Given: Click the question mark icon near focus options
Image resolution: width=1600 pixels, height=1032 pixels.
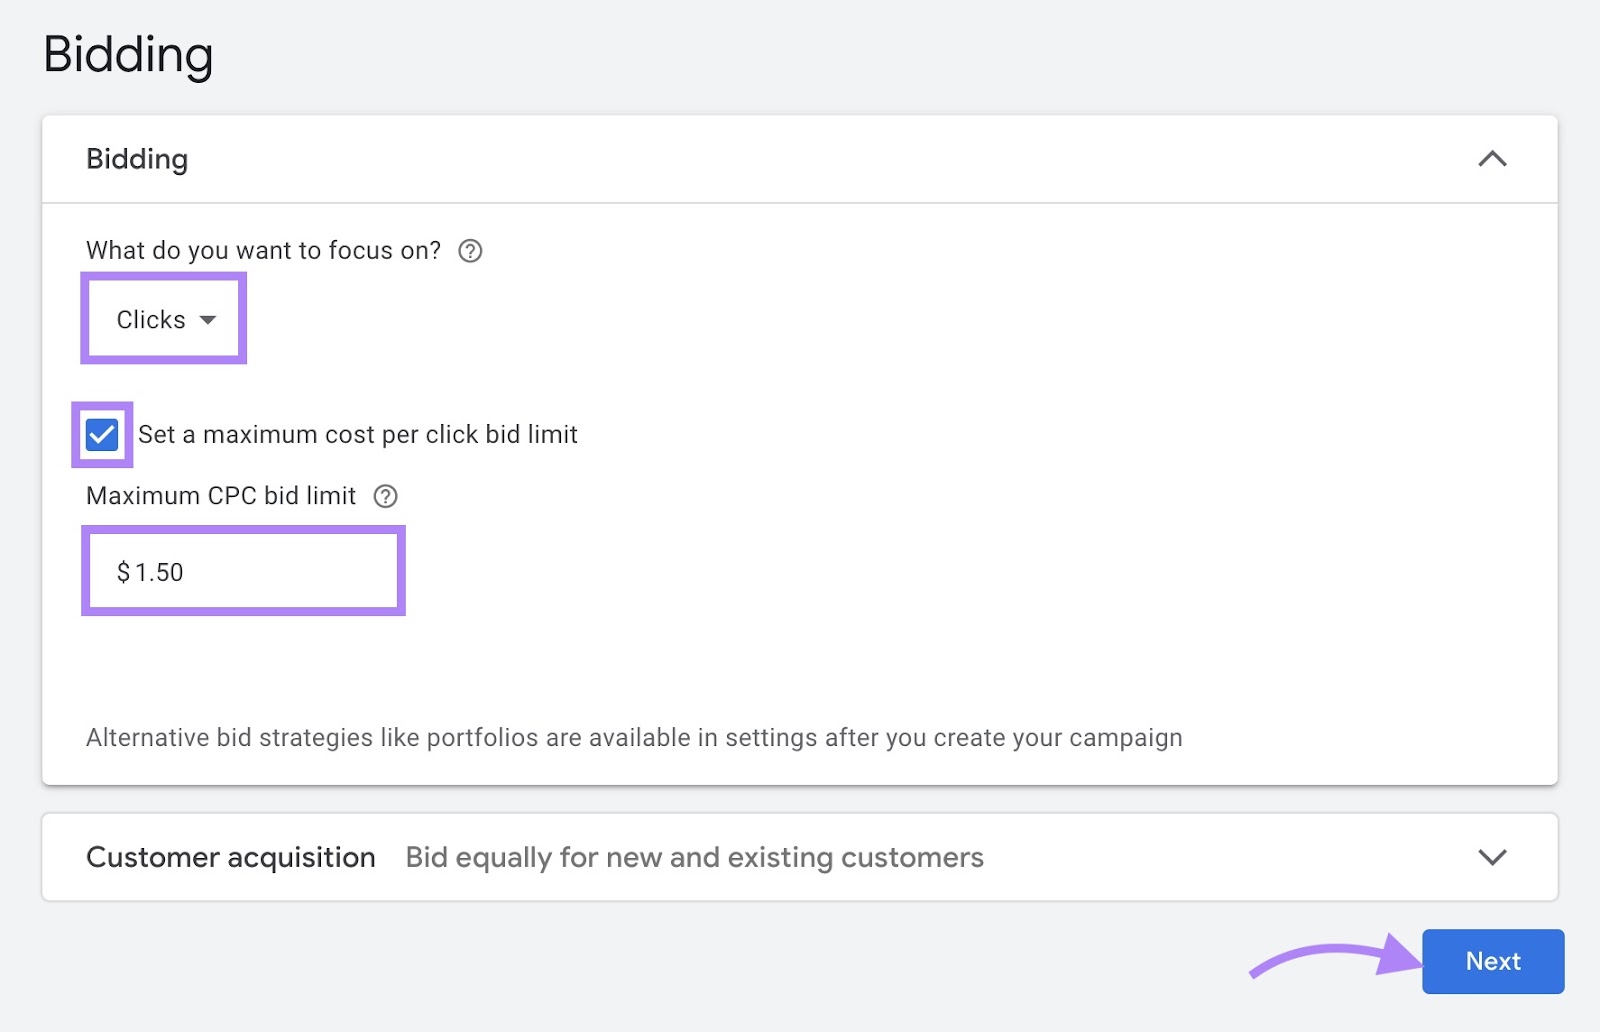Looking at the screenshot, I should click(x=470, y=251).
